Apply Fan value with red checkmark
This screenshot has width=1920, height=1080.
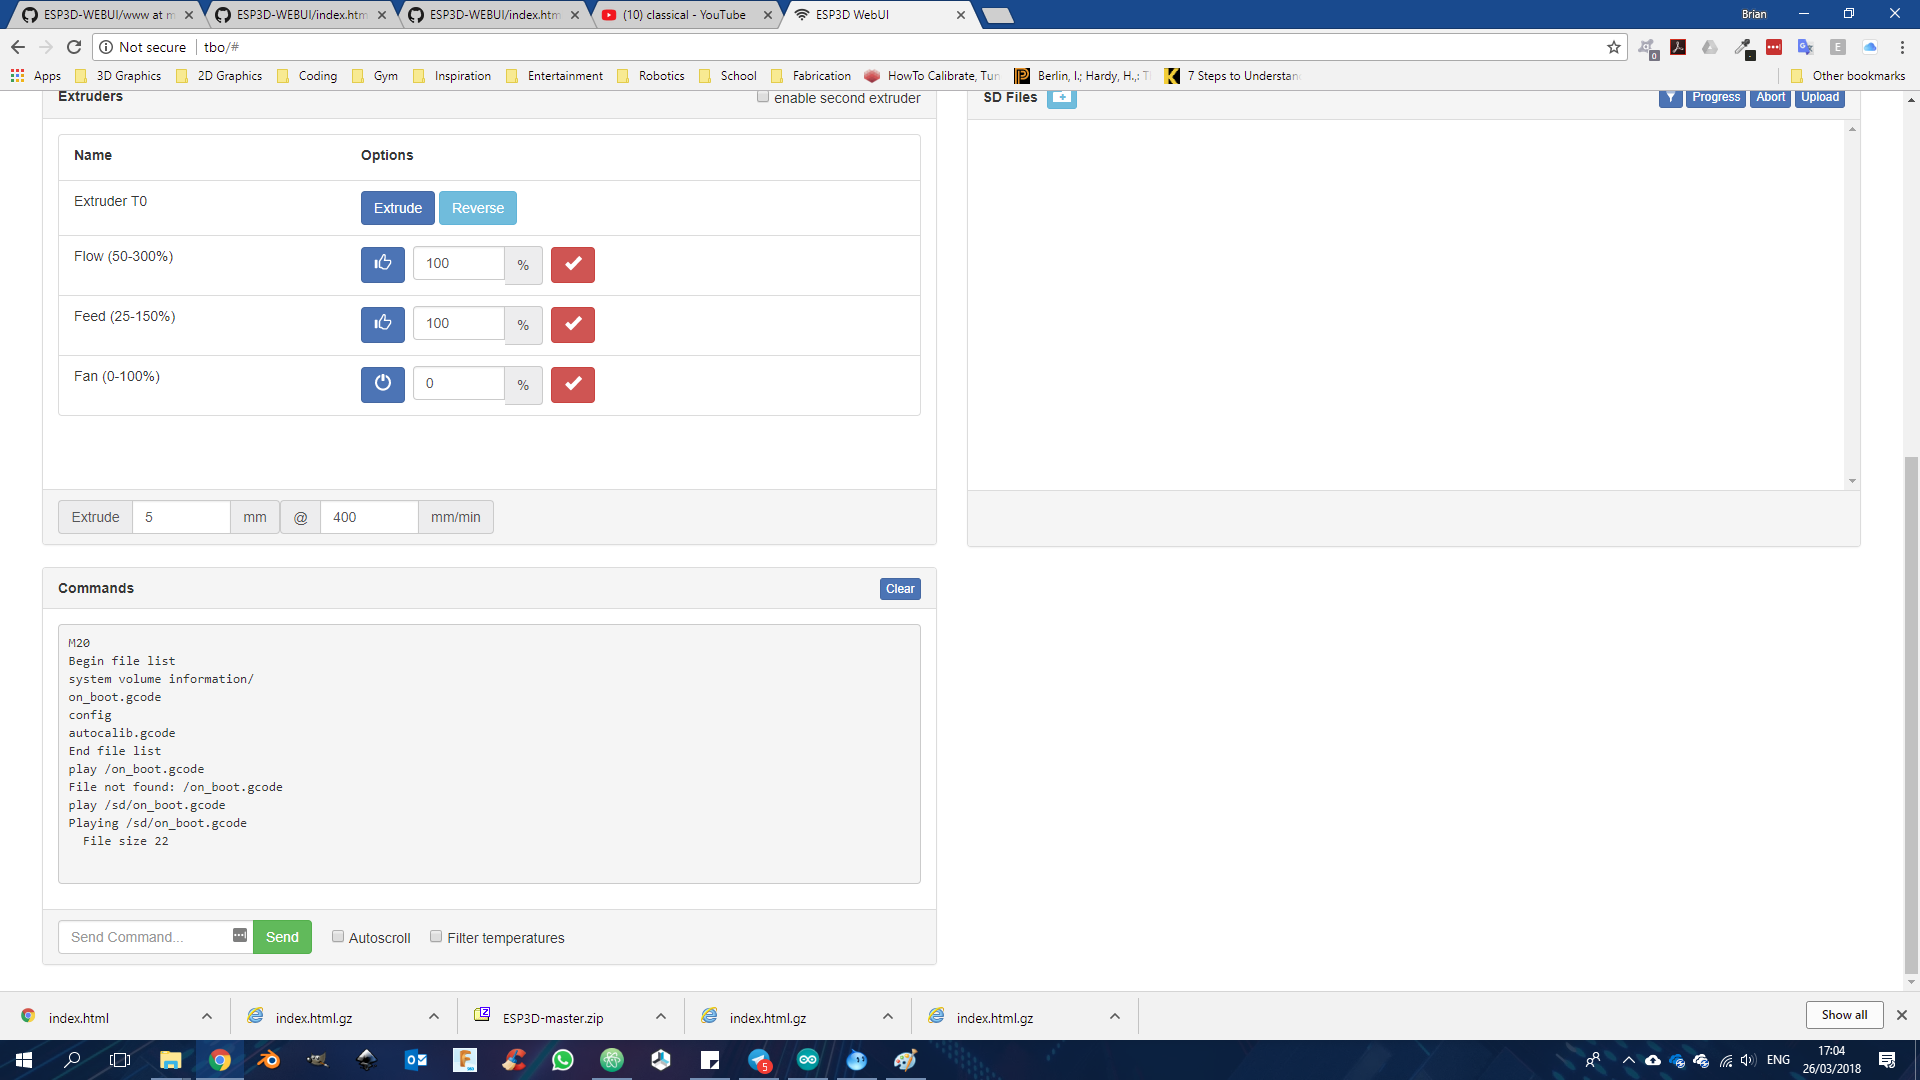pyautogui.click(x=572, y=384)
